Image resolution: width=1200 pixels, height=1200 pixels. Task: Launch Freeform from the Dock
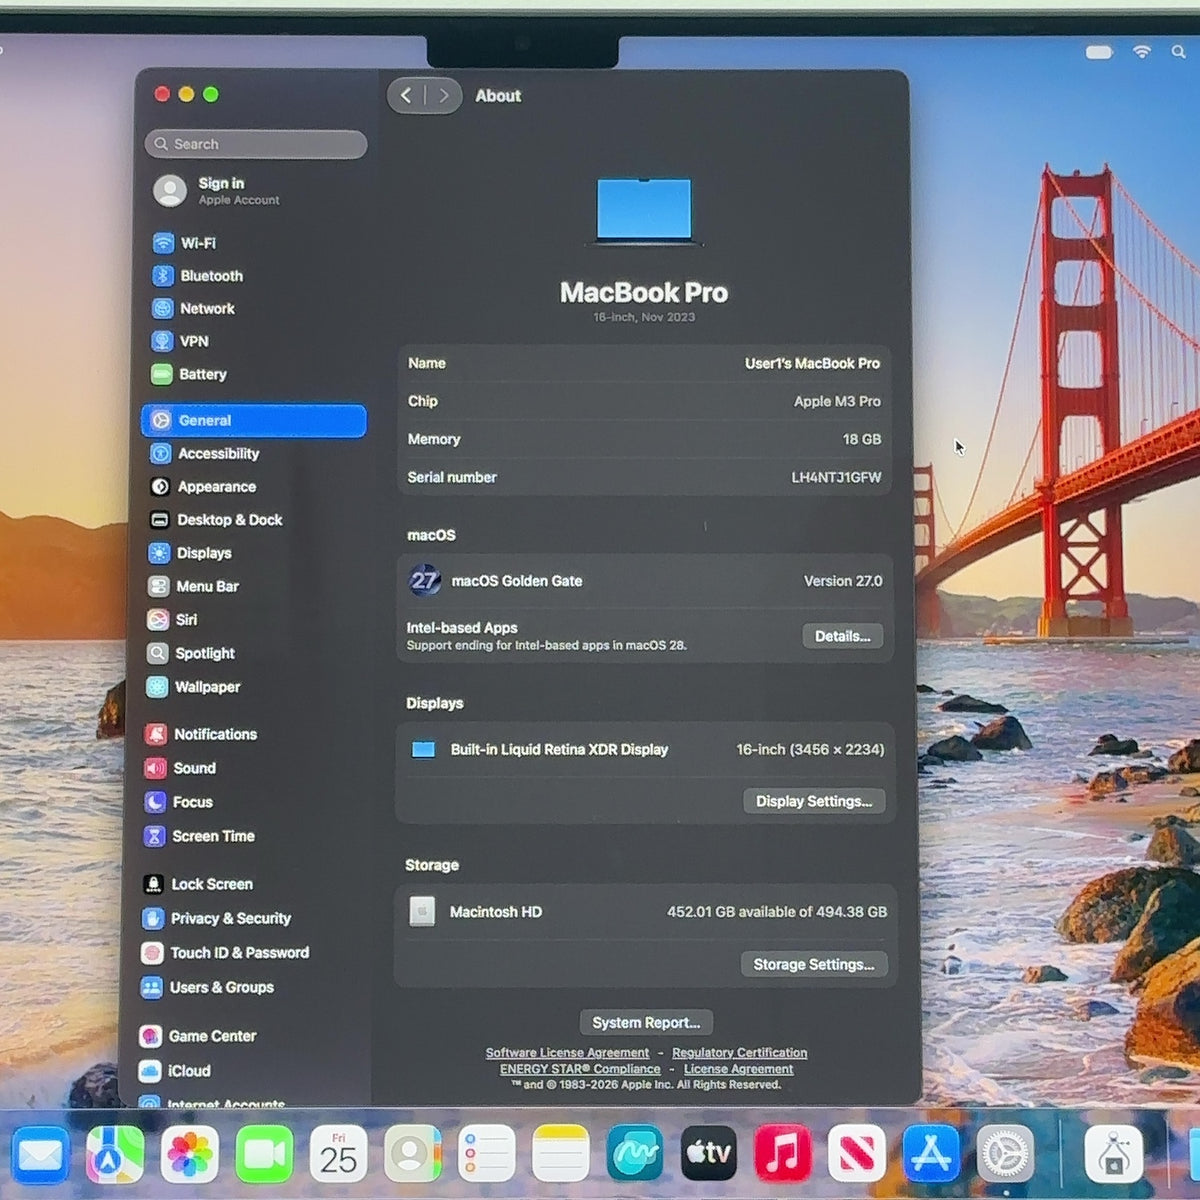(635, 1155)
